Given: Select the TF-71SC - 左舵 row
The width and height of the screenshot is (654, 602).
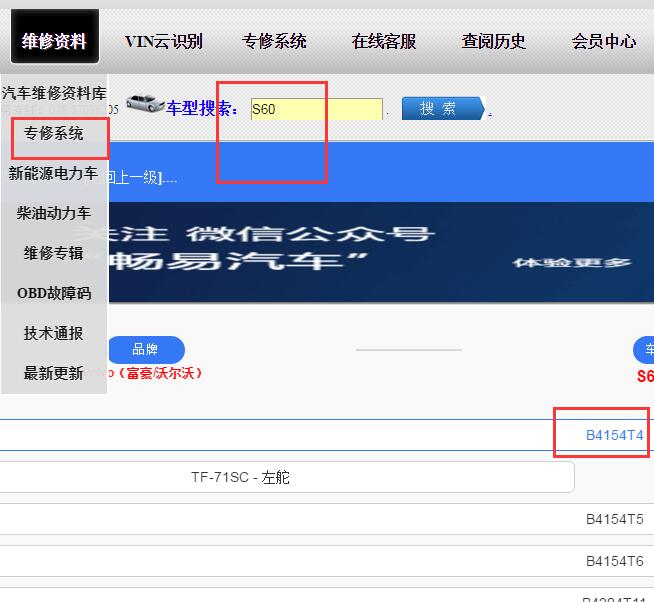Looking at the screenshot, I should click(287, 477).
